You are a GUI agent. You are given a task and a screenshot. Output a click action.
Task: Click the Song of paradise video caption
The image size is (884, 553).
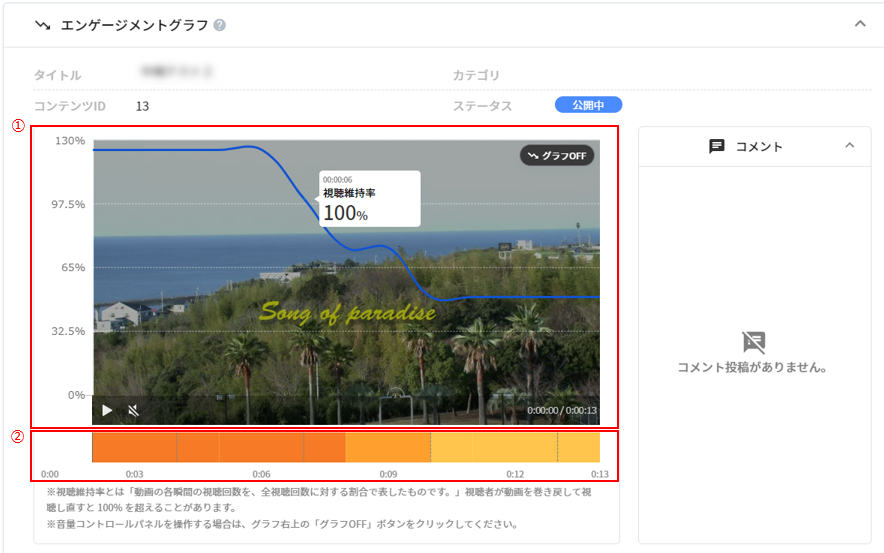click(x=347, y=313)
